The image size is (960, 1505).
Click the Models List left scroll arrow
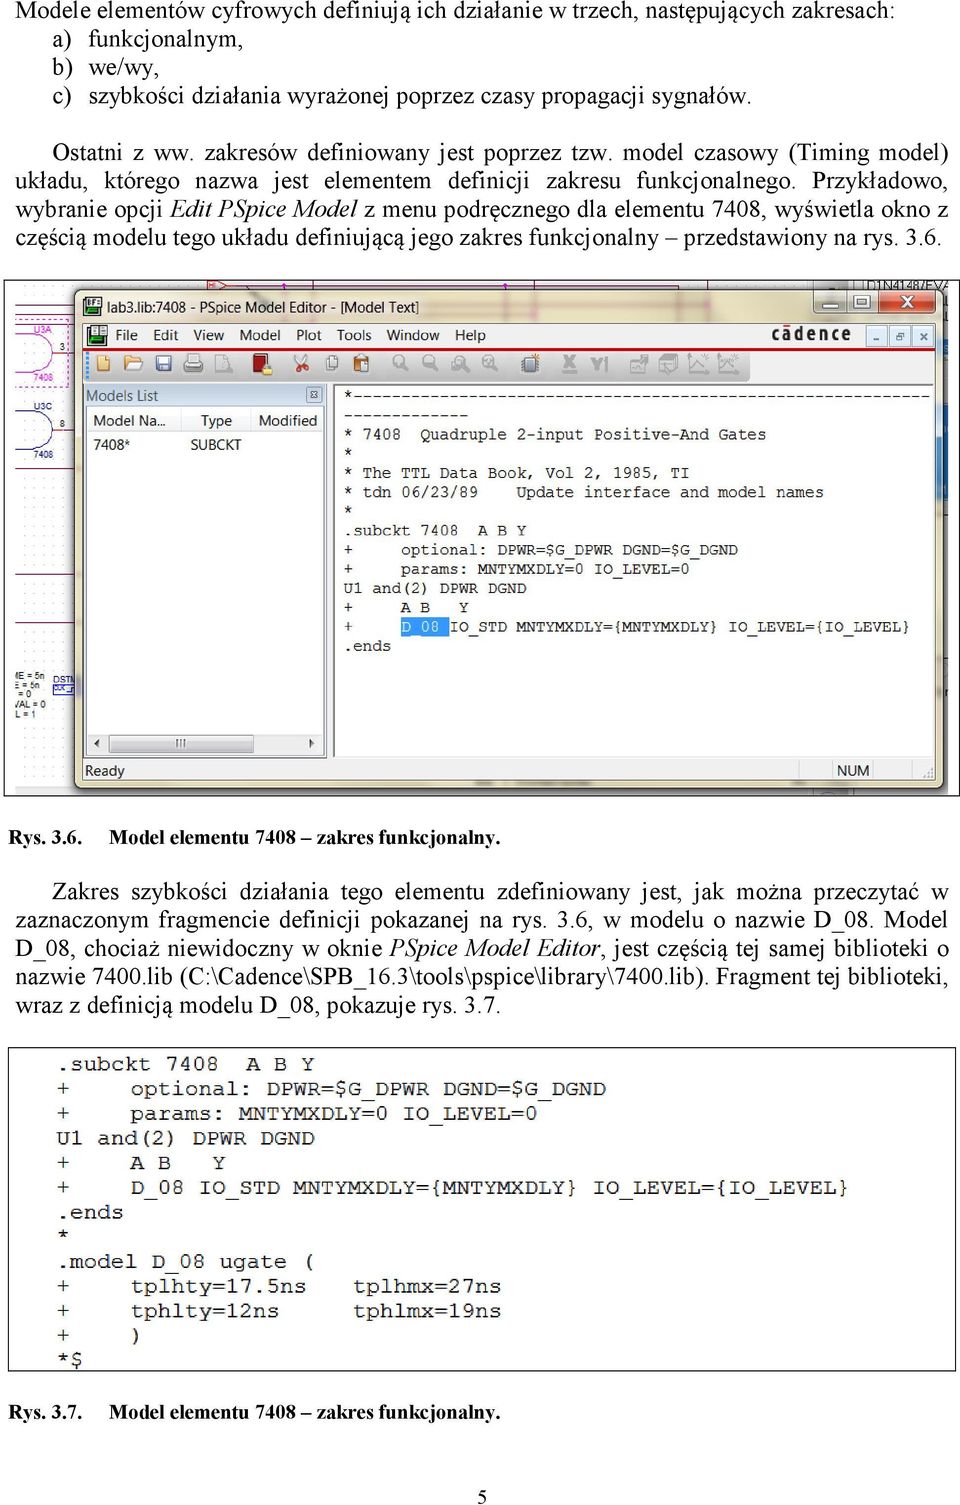click(x=97, y=743)
